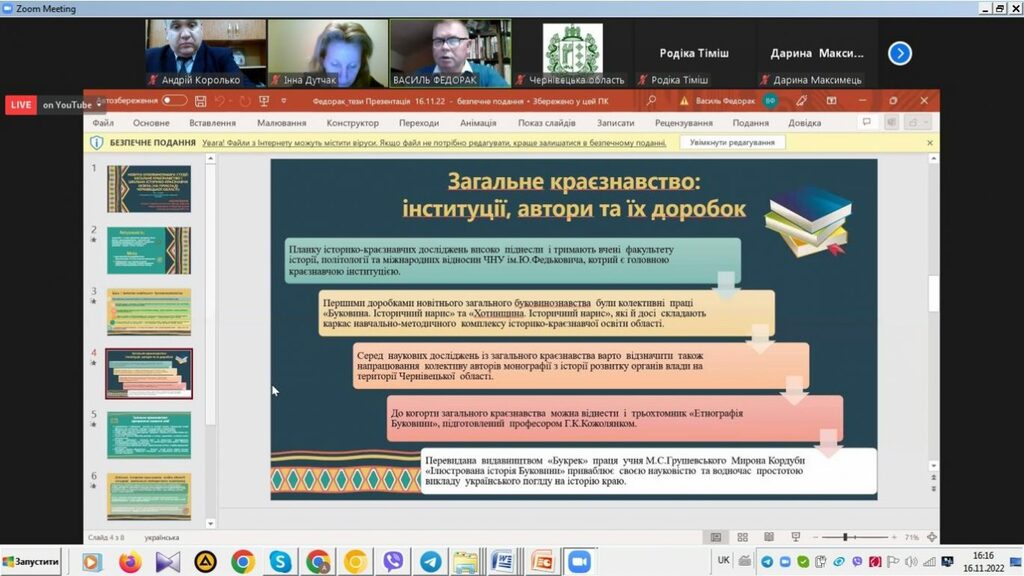Open the Анімація ribbon tab

coord(478,123)
